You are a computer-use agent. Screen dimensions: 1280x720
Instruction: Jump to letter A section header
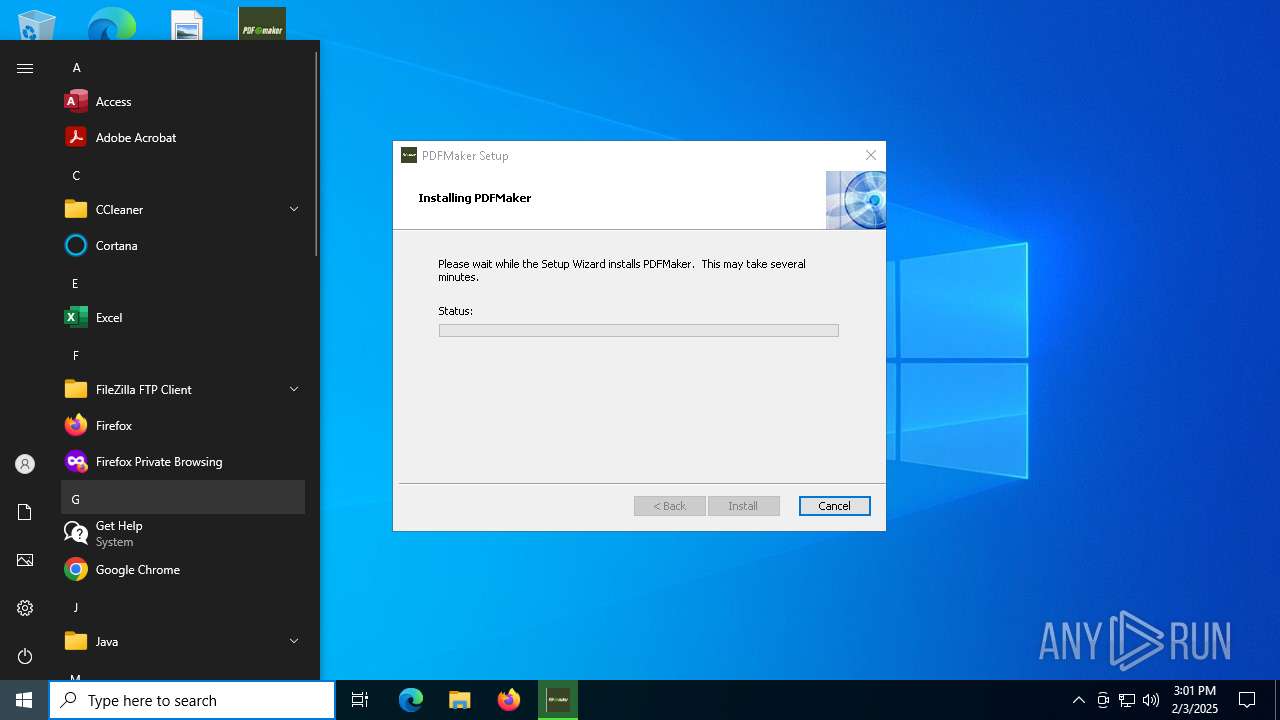tap(183, 67)
